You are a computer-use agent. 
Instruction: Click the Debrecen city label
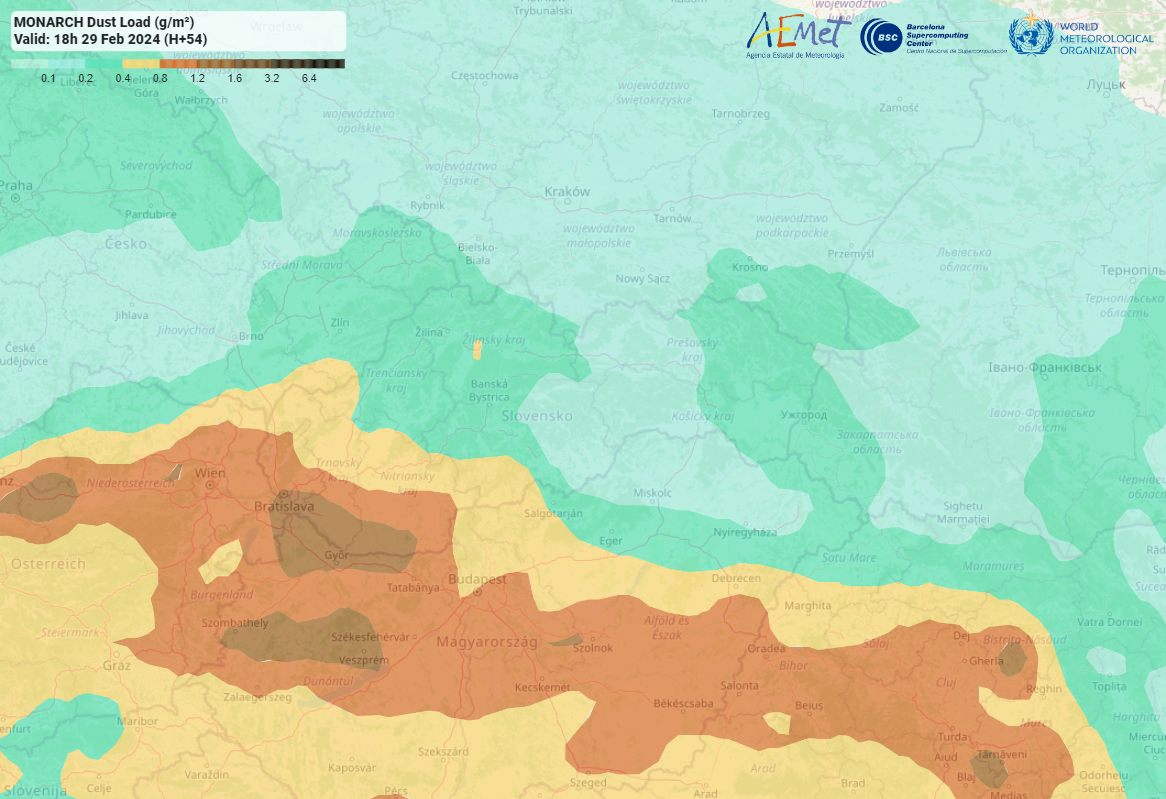pyautogui.click(x=738, y=579)
